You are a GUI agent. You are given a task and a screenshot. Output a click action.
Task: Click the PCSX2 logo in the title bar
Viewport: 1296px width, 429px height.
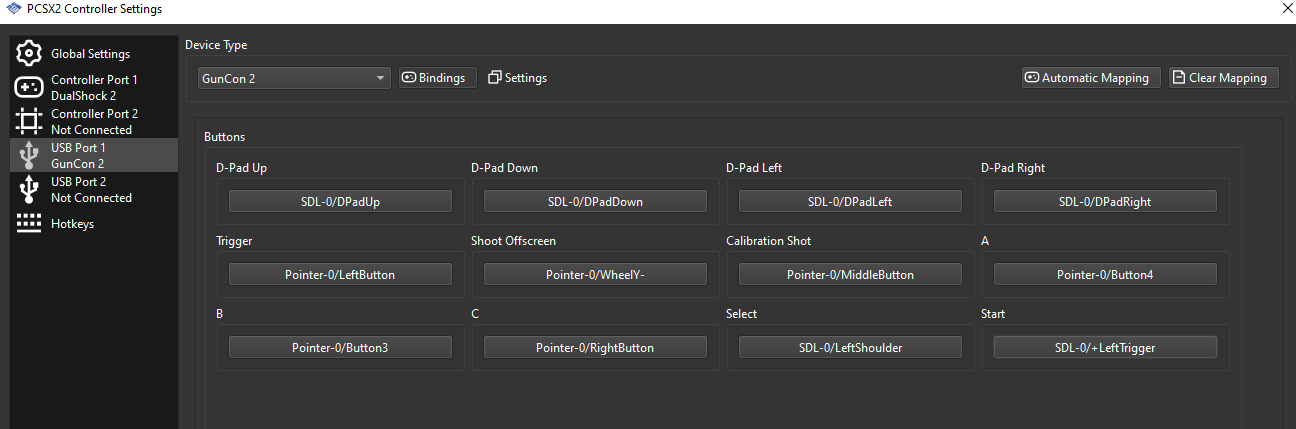coord(13,9)
